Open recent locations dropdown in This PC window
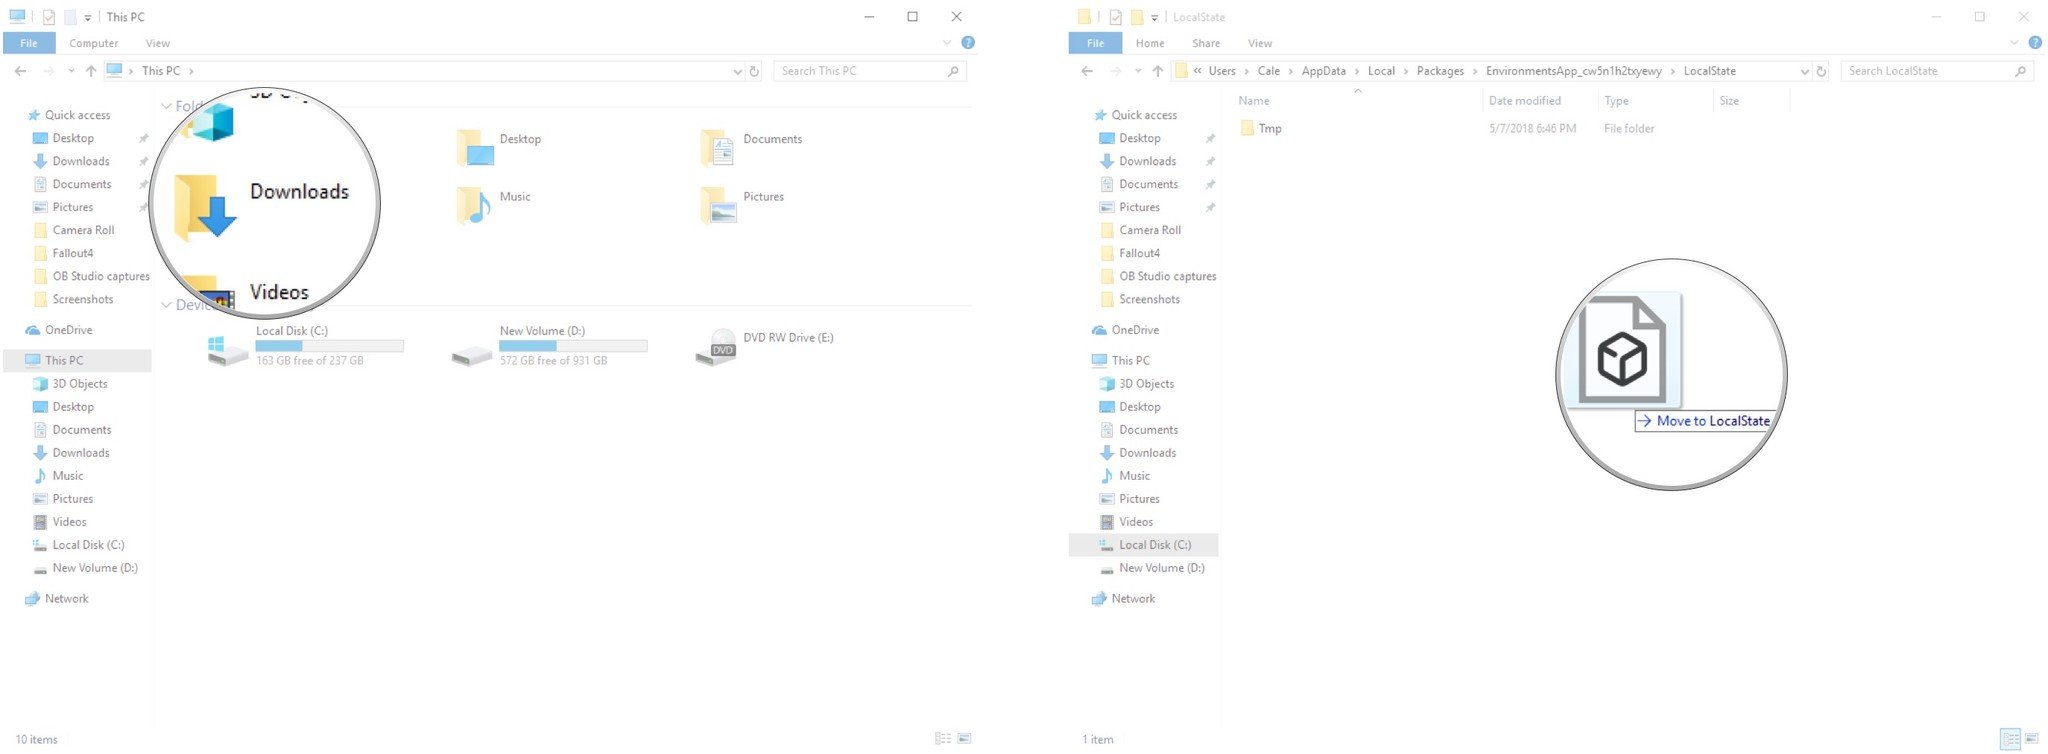This screenshot has width=2048, height=754. coord(71,71)
